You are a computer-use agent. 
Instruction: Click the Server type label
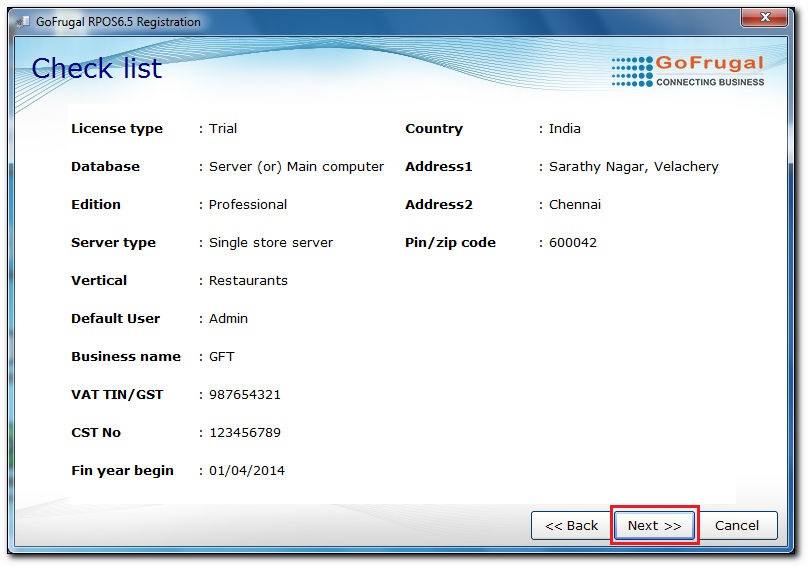point(113,243)
